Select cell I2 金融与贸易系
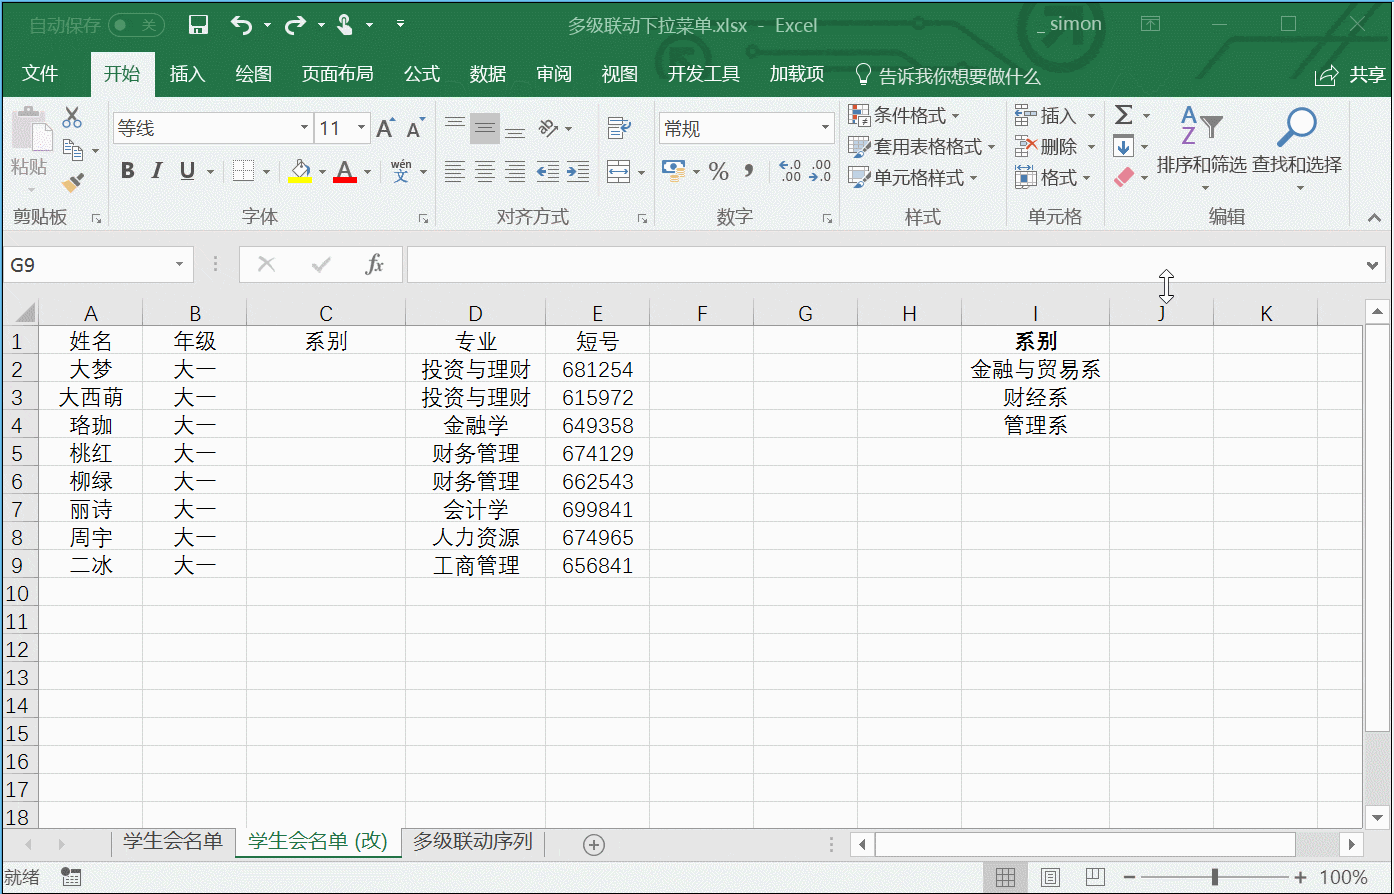Image resolution: width=1394 pixels, height=894 pixels. click(x=1035, y=369)
